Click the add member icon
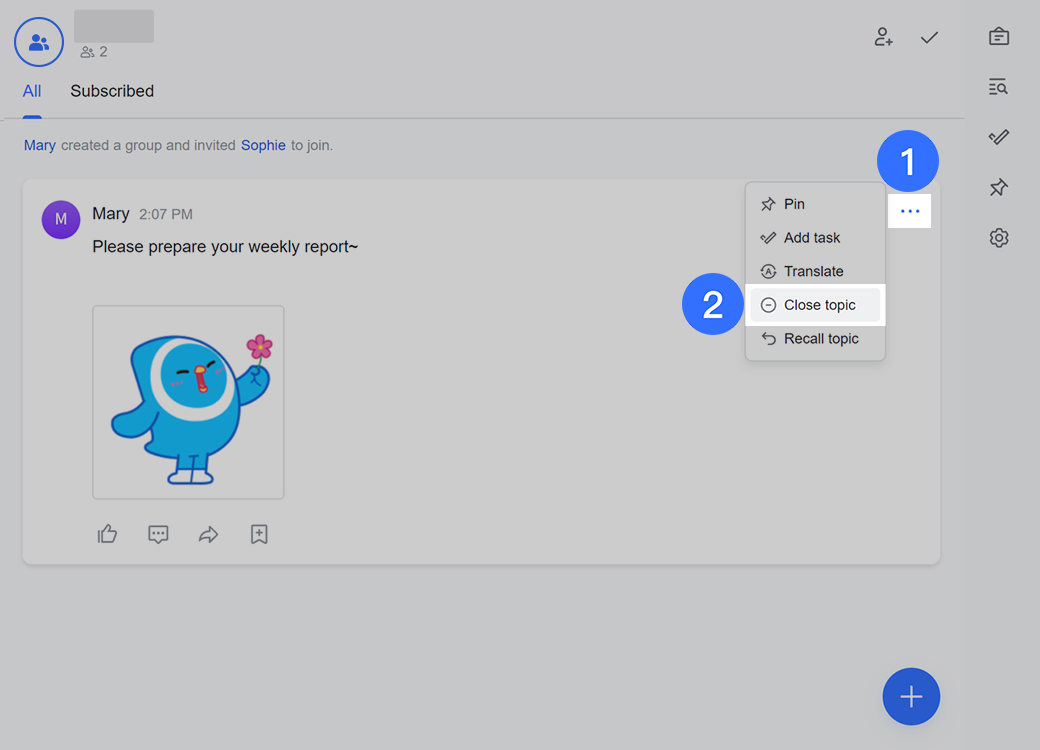This screenshot has width=1040, height=750. coord(883,38)
